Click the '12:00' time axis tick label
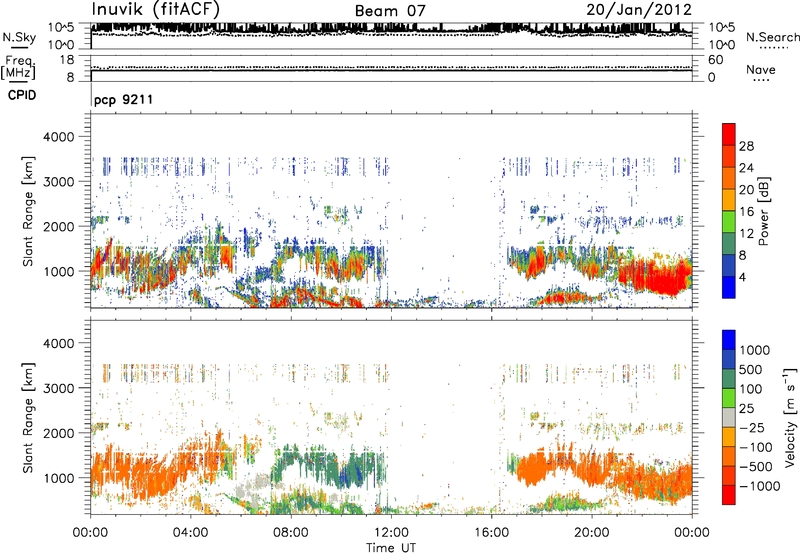 pyautogui.click(x=391, y=533)
